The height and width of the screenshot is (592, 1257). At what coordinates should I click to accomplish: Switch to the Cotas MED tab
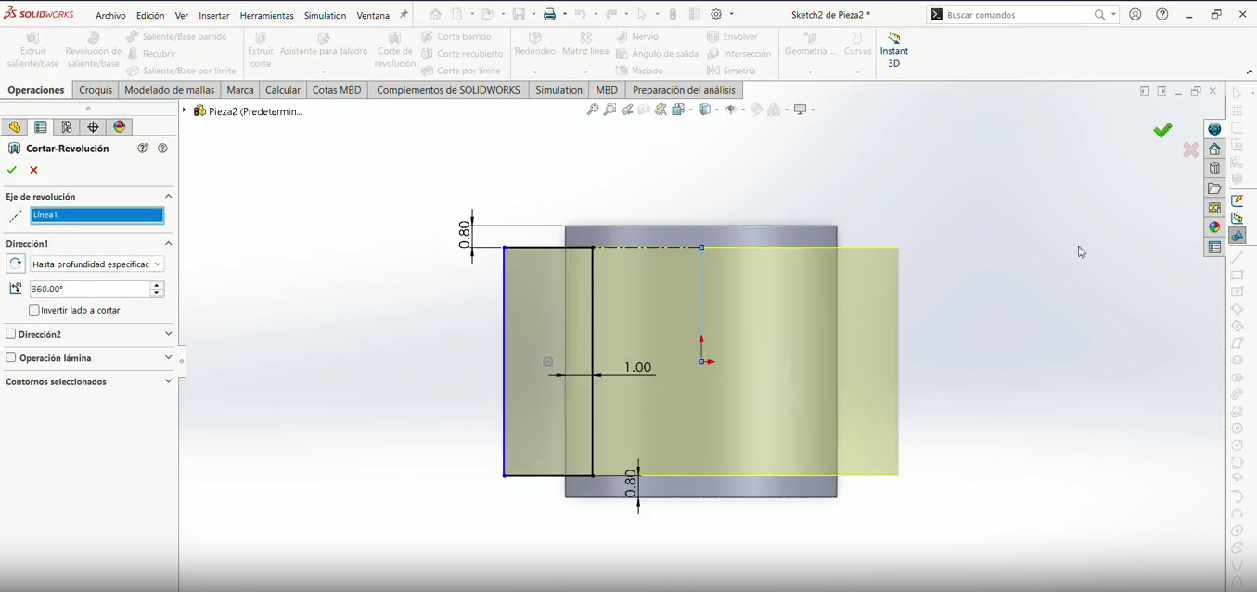coord(337,90)
